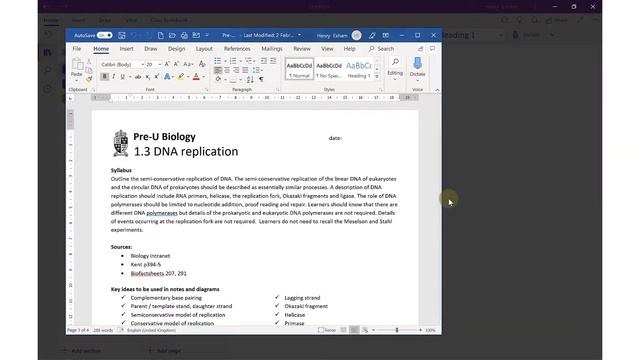
Task: Click the Dictate microphone button
Action: [417, 67]
